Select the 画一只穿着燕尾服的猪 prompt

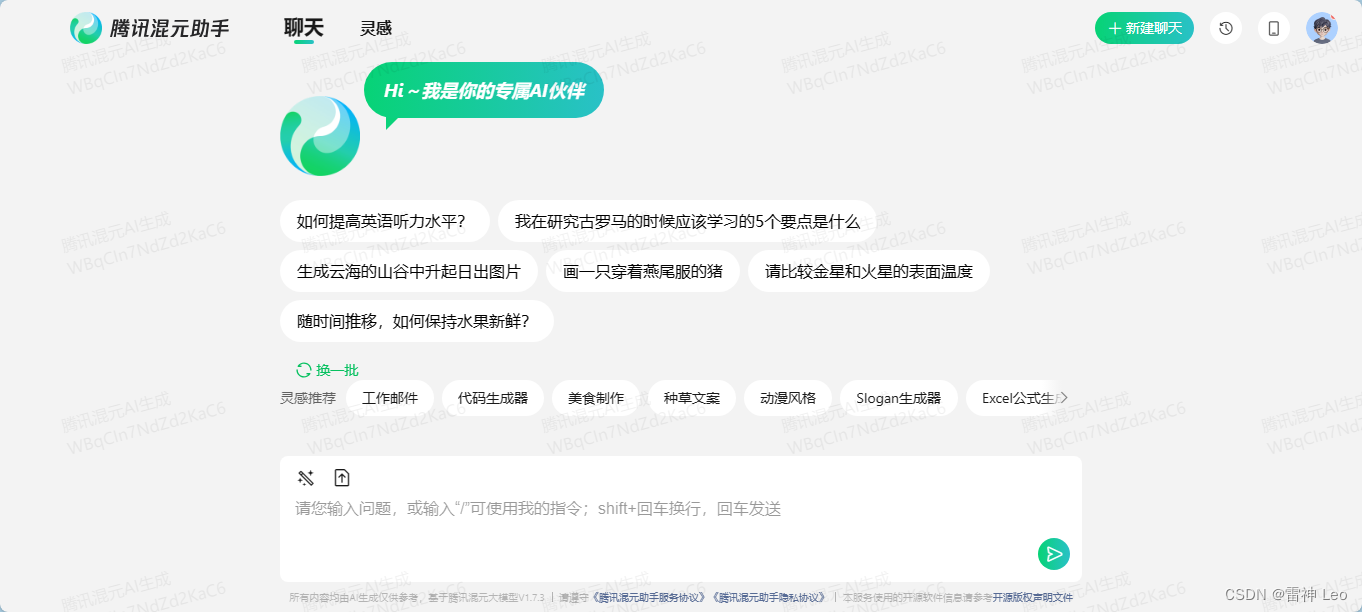643,271
